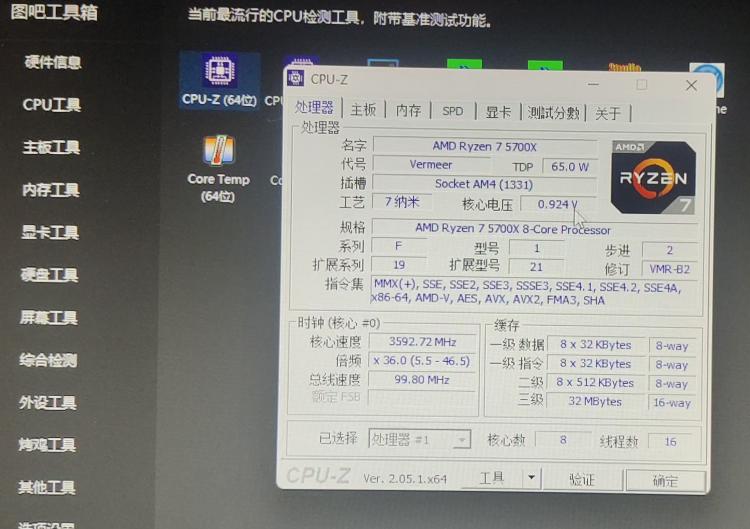Open the SPD tab in CPU-Z
Screen dimensions: 750x529
[452, 111]
